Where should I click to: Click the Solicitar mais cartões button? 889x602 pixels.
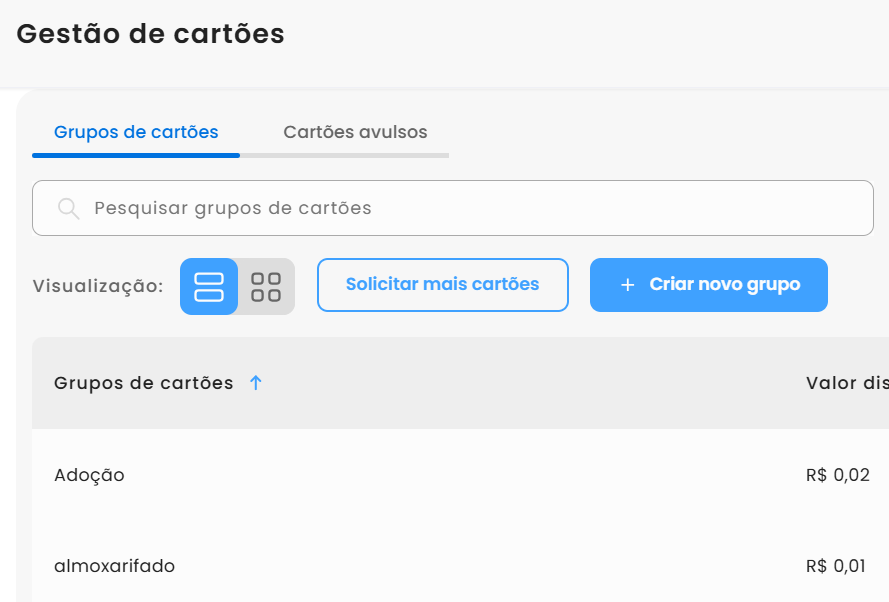[442, 285]
